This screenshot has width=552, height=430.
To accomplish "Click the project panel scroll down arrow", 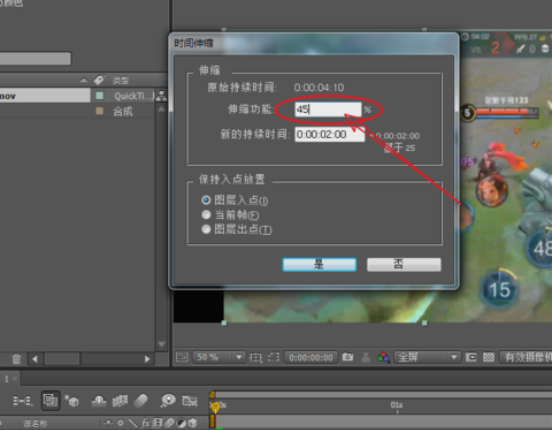I will (x=161, y=344).
